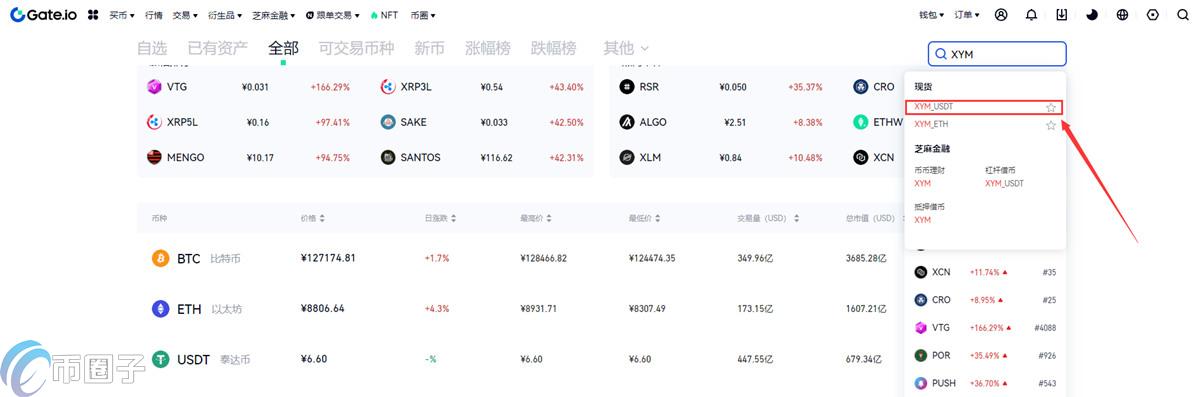Viewport: 1200px width, 397px height.
Task: Open the Gate.io logo home link
Action: tap(42, 15)
